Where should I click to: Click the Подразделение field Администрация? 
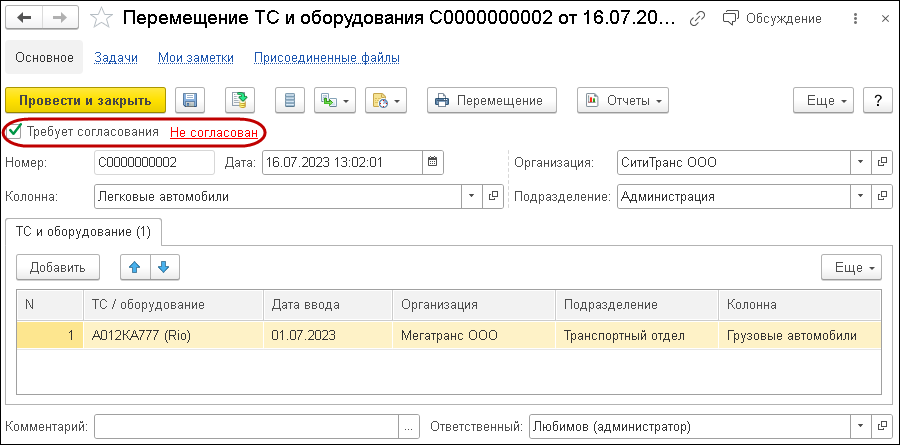734,196
